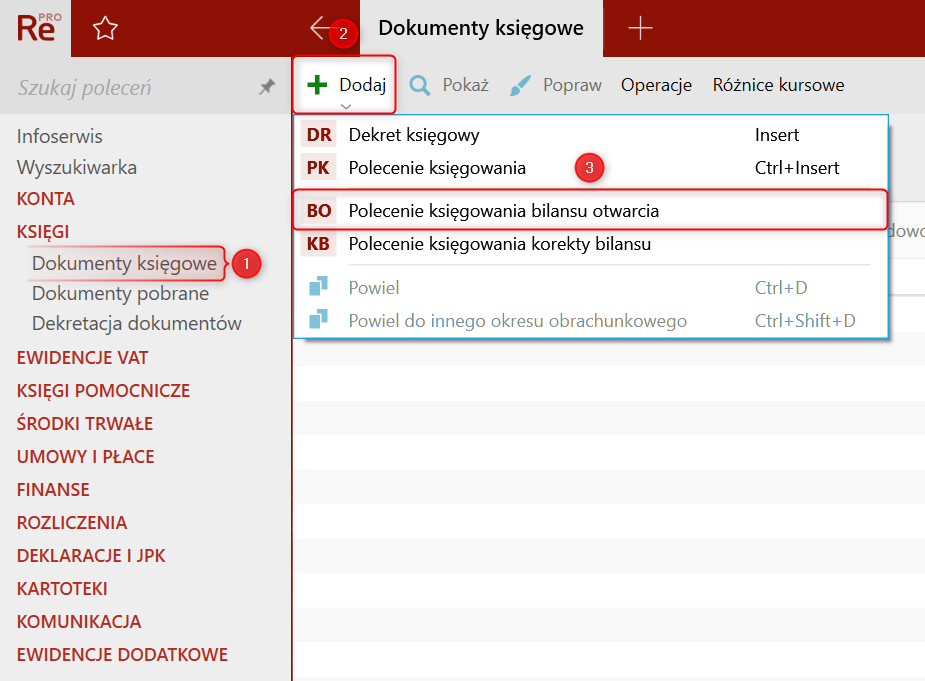Expand the Dodaj dropdown arrow
The height and width of the screenshot is (681, 925).
pos(346,105)
